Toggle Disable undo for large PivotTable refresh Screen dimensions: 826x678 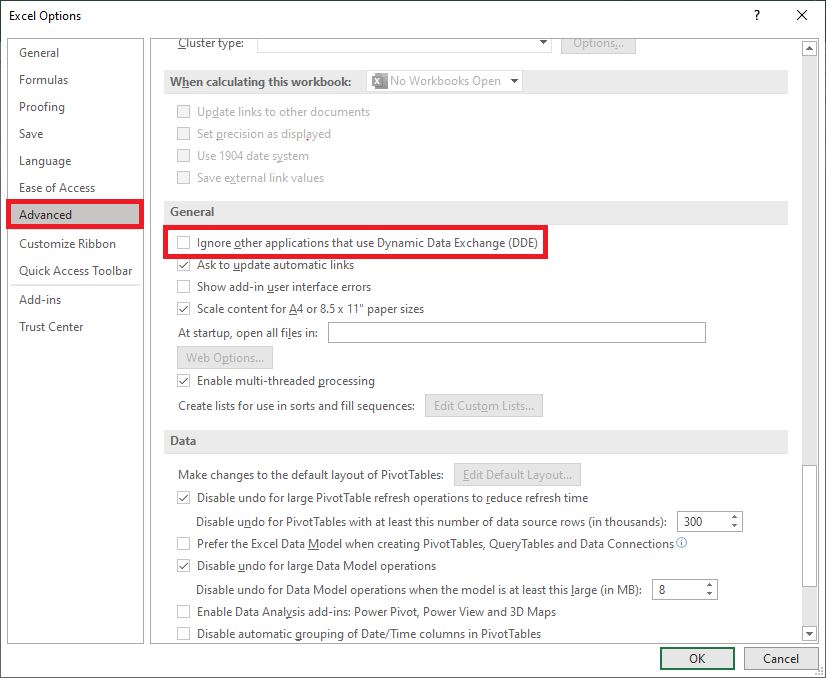183,498
